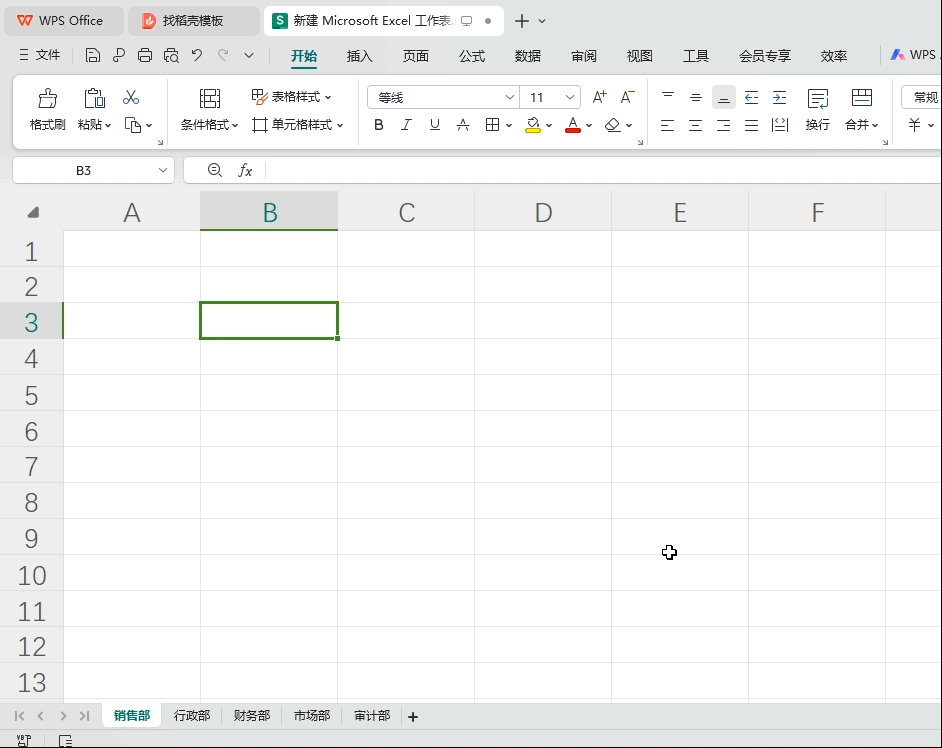Click the add new sheet plus icon
The width and height of the screenshot is (942, 748).
click(x=413, y=717)
